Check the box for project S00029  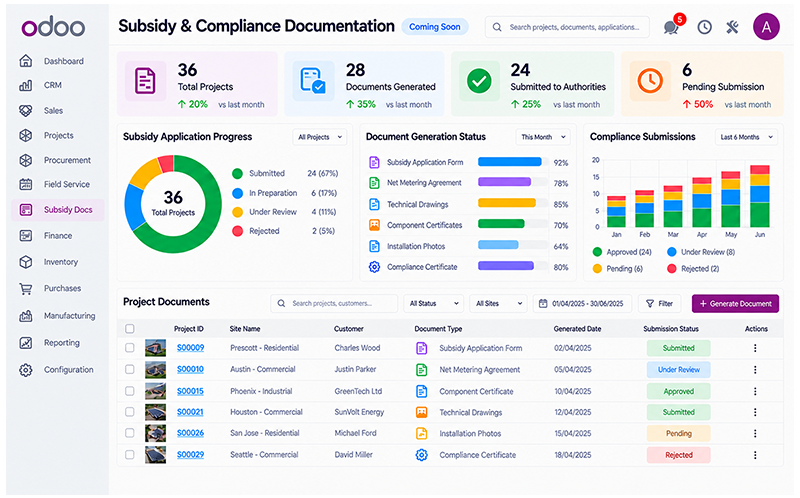130,454
